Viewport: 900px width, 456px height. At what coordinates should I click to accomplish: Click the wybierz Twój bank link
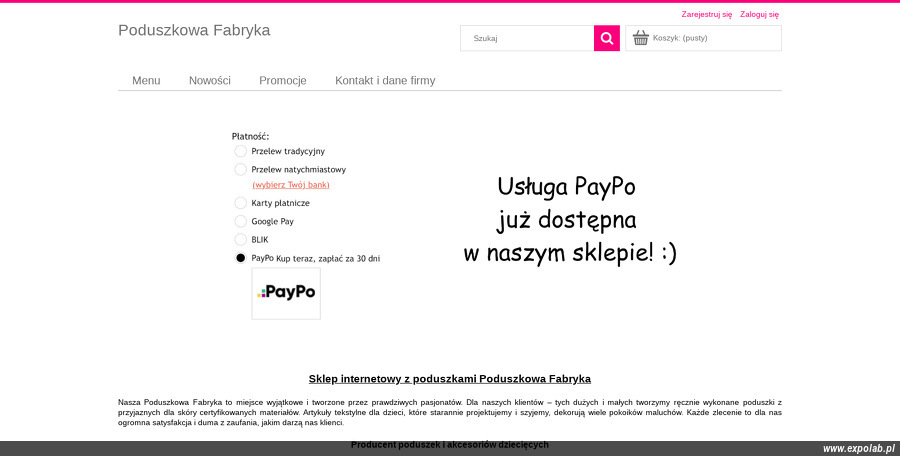(291, 184)
